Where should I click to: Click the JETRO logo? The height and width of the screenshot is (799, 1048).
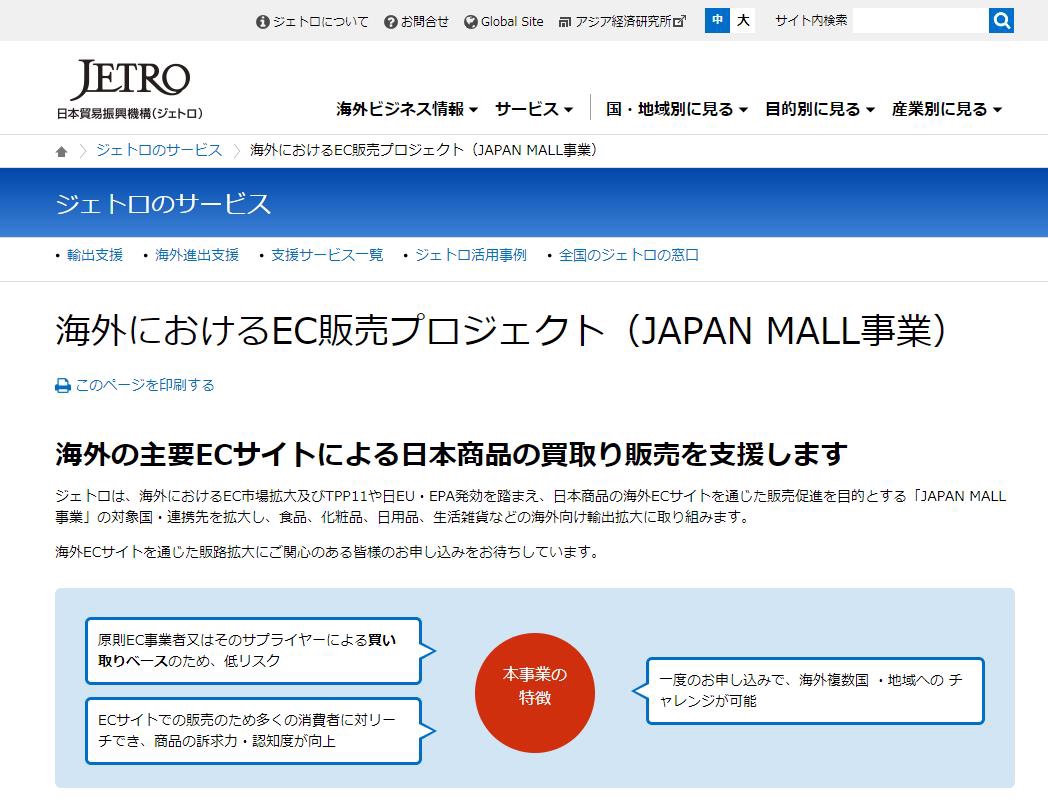point(130,89)
